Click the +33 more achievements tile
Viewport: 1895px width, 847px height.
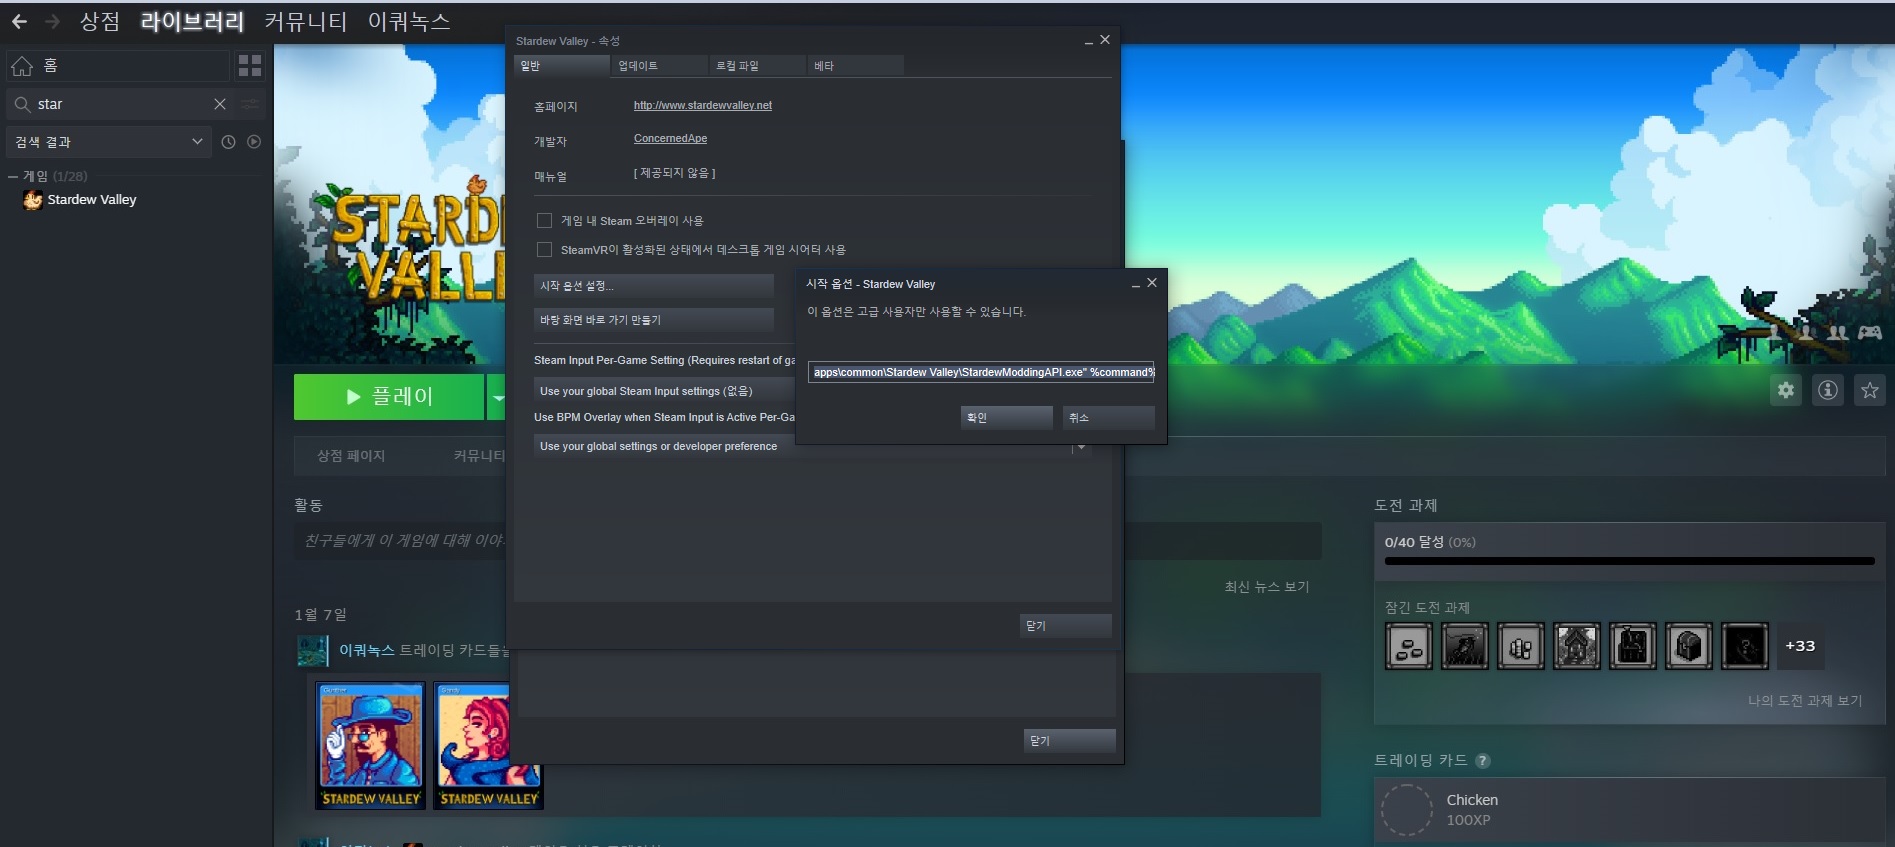click(1800, 646)
